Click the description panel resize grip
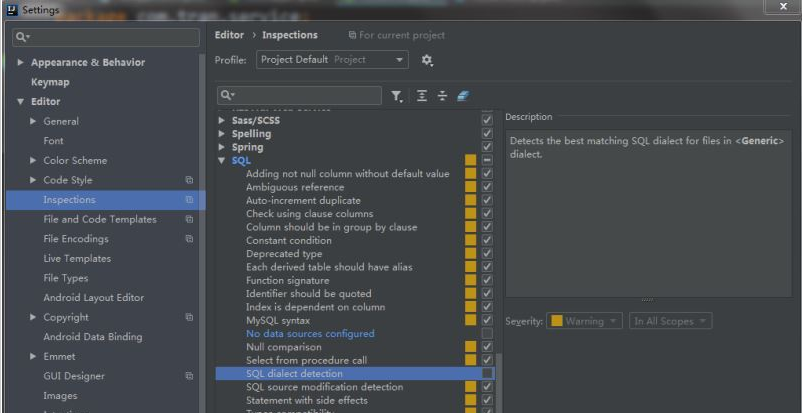Screen dimensions: 802x413 coord(647,300)
